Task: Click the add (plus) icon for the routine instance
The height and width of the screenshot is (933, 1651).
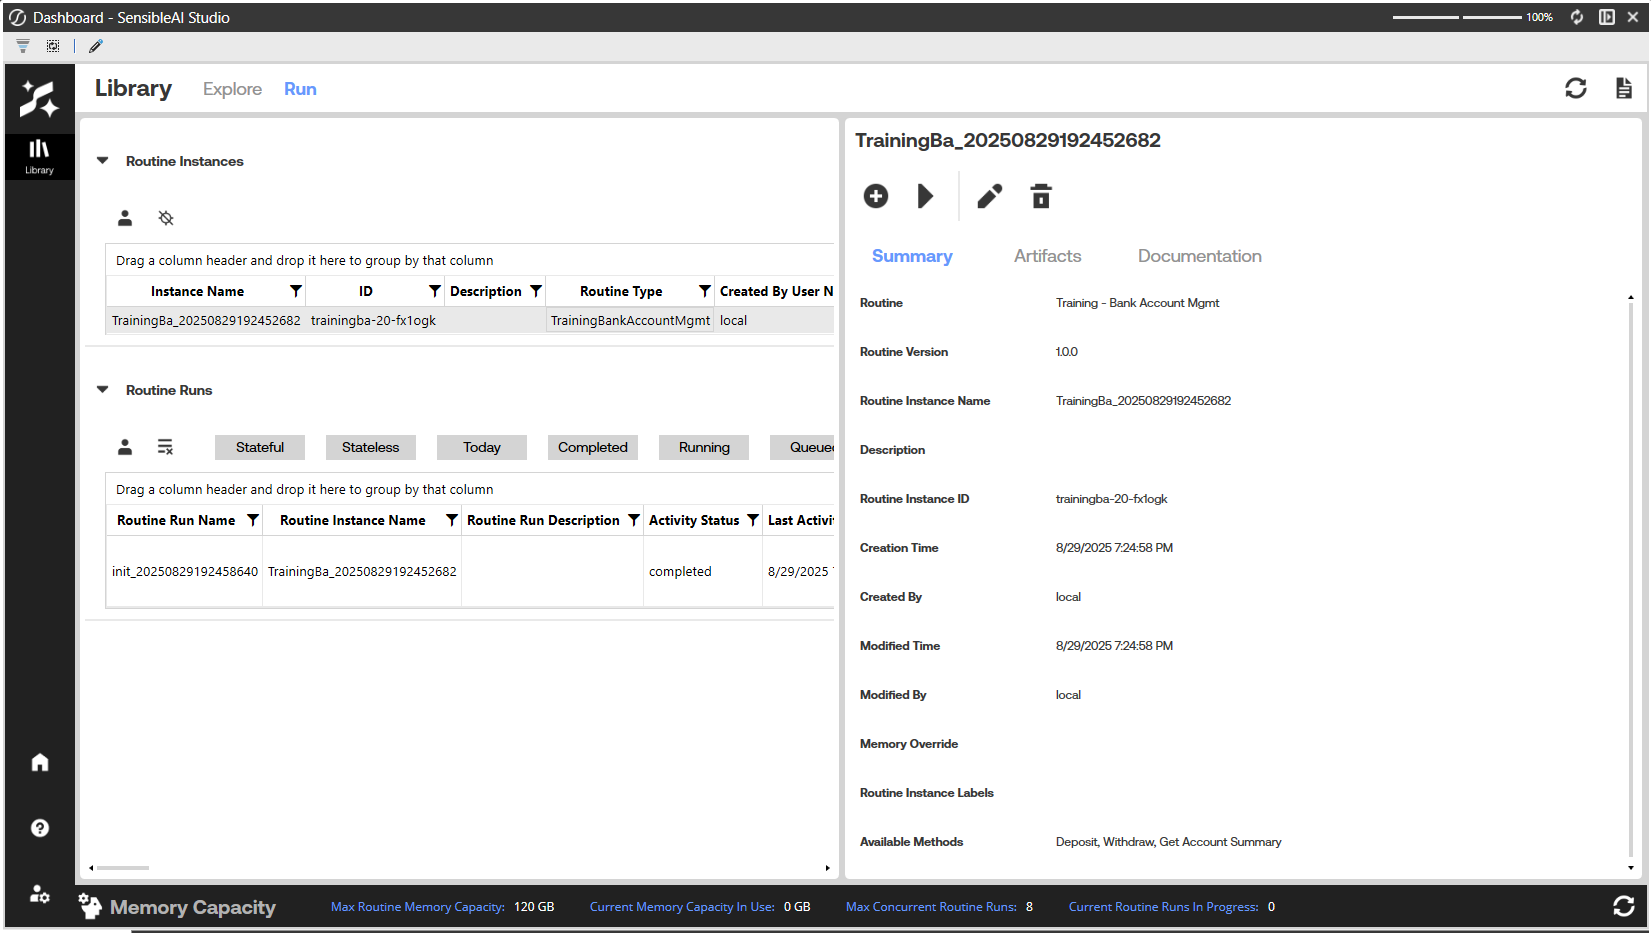Action: point(875,196)
